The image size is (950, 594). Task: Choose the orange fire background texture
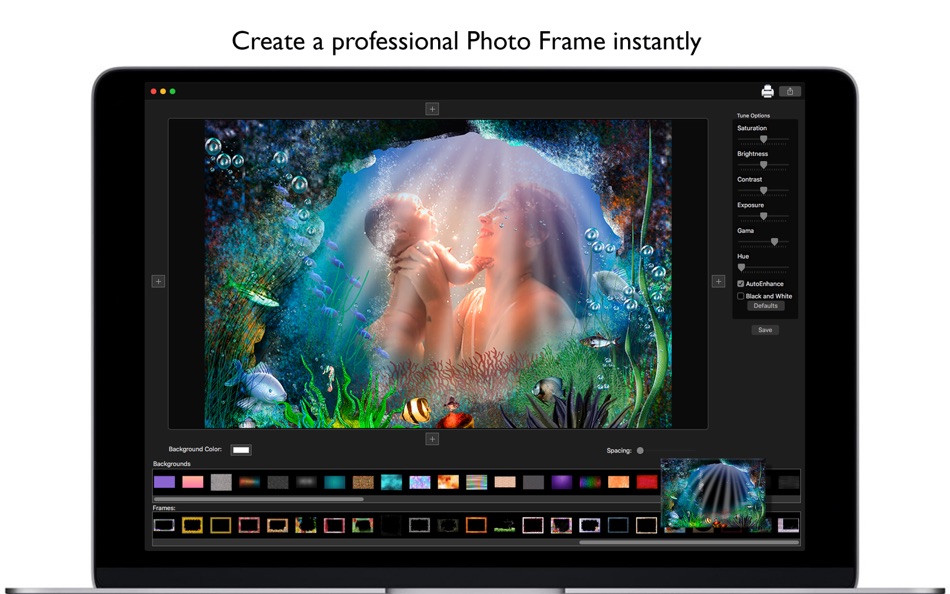(448, 482)
